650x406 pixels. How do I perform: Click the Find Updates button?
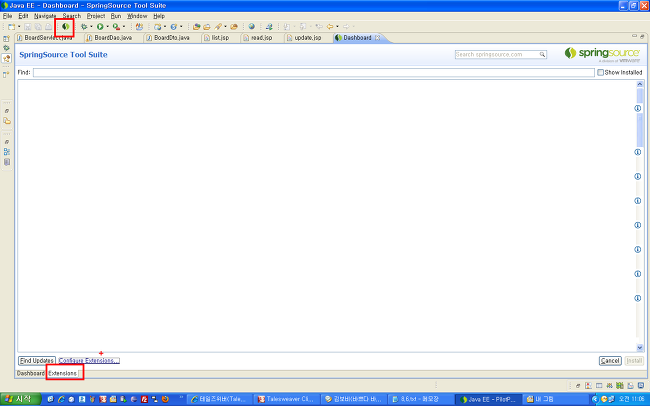(36, 361)
